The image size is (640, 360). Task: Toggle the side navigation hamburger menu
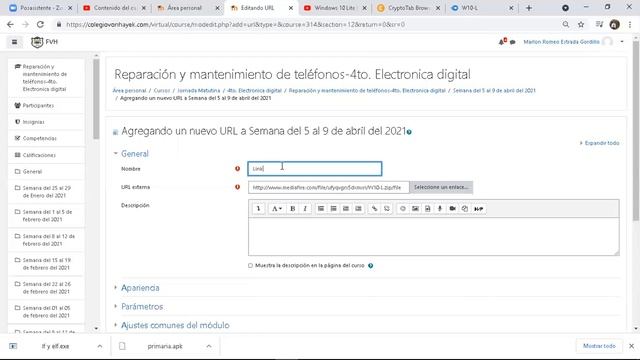click(14, 42)
